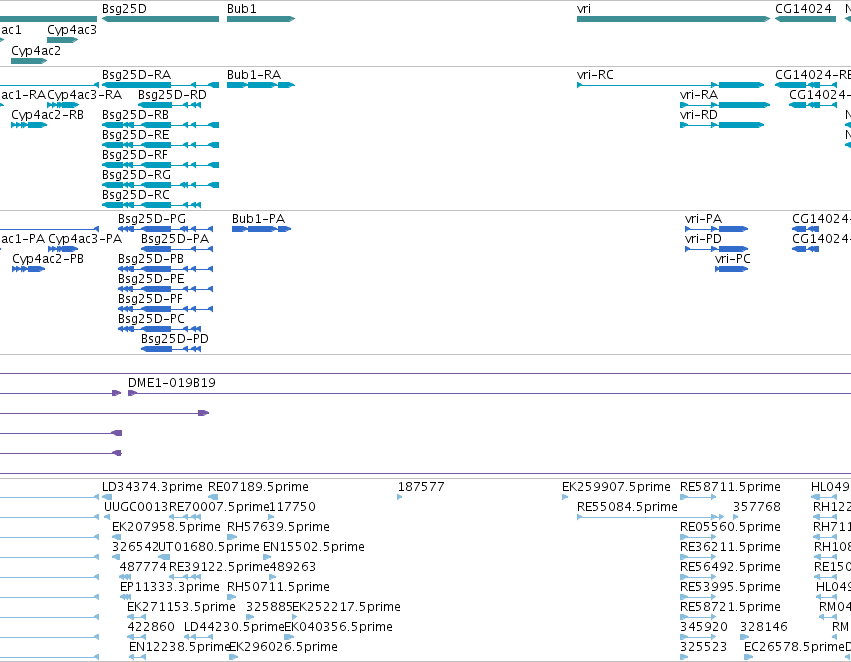Select protein Bsg25D-PD label
Image resolution: width=851 pixels, height=662 pixels.
175,339
